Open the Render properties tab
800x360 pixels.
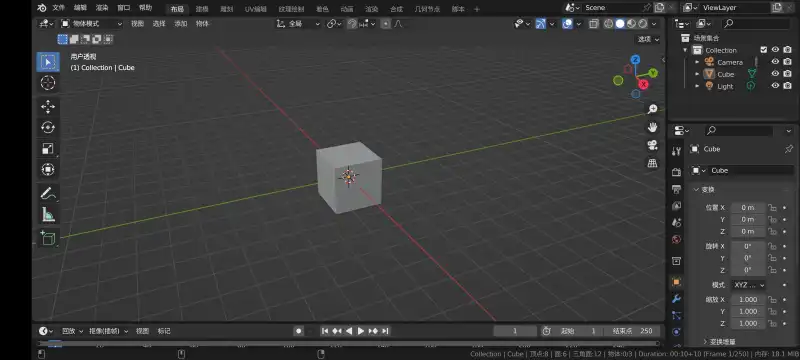click(x=677, y=172)
